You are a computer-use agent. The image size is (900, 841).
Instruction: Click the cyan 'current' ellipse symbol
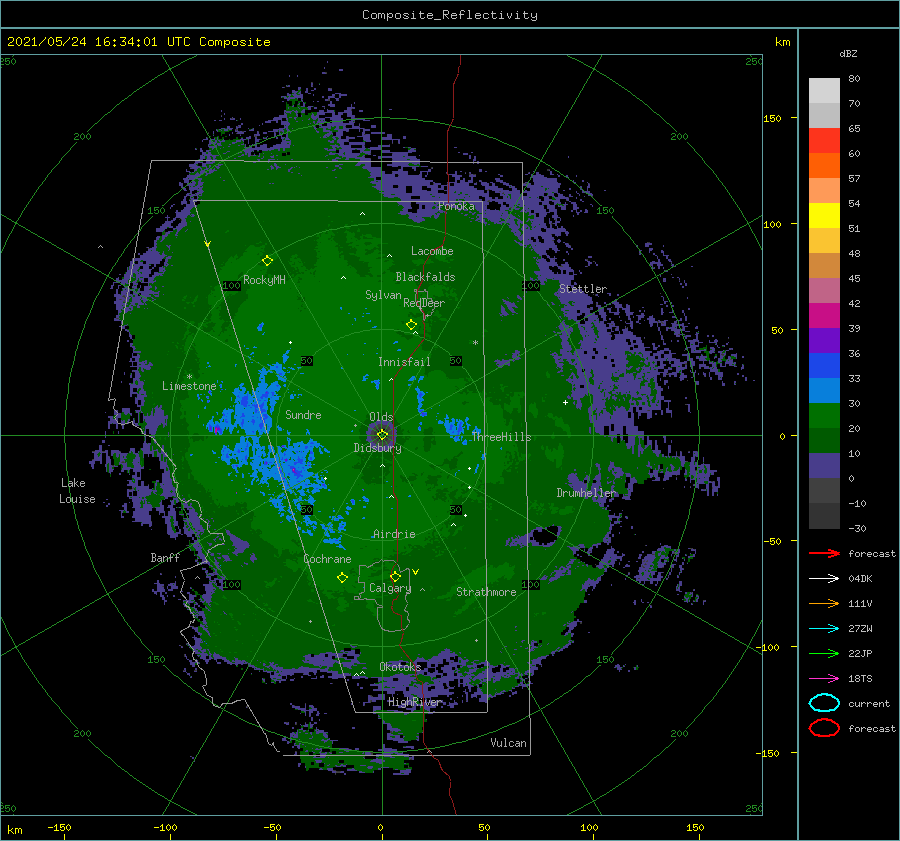pos(824,703)
